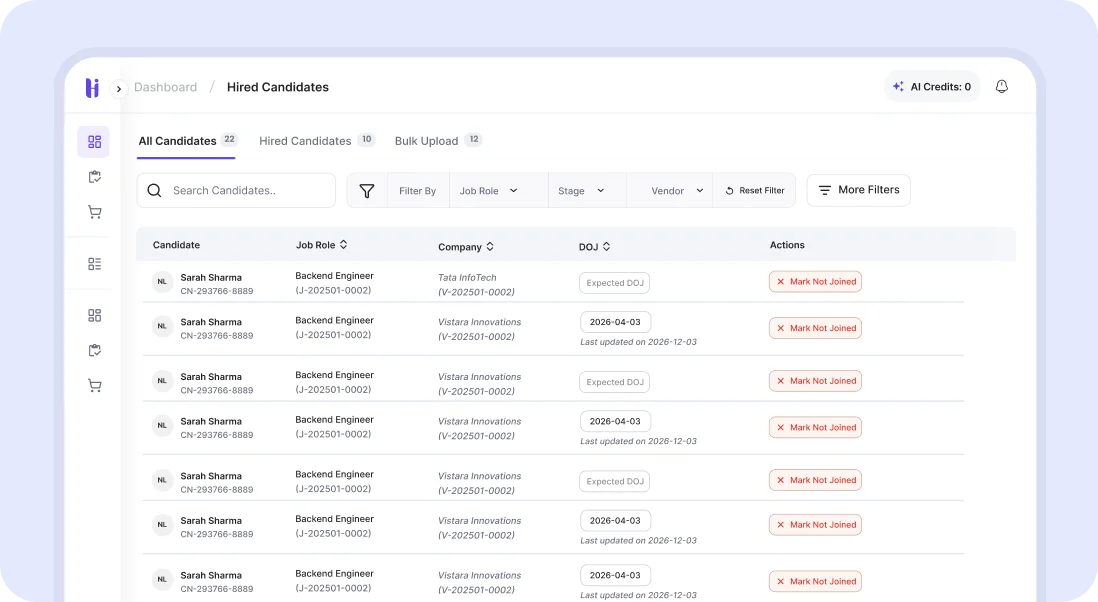This screenshot has width=1098, height=602.
Task: Mark Sarah Sharma at Tata InfoTech as Not Joined
Action: click(x=815, y=281)
